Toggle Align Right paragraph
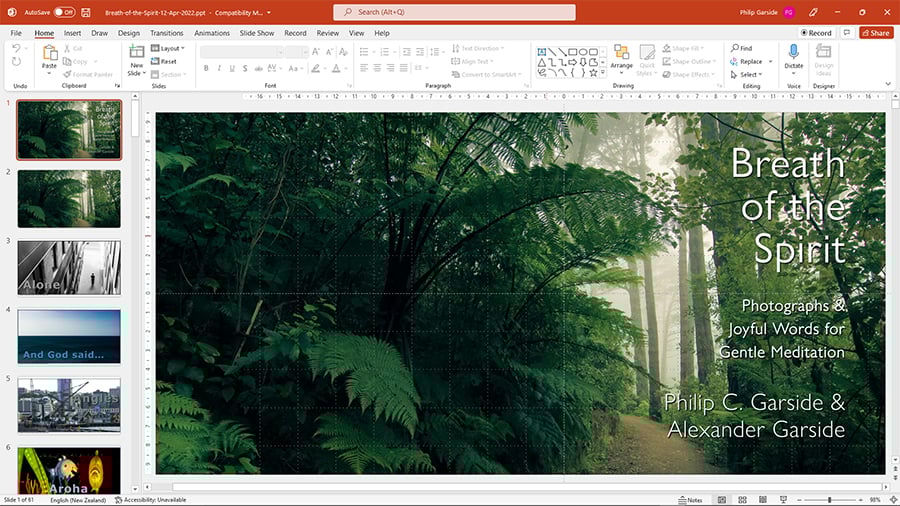 (390, 68)
